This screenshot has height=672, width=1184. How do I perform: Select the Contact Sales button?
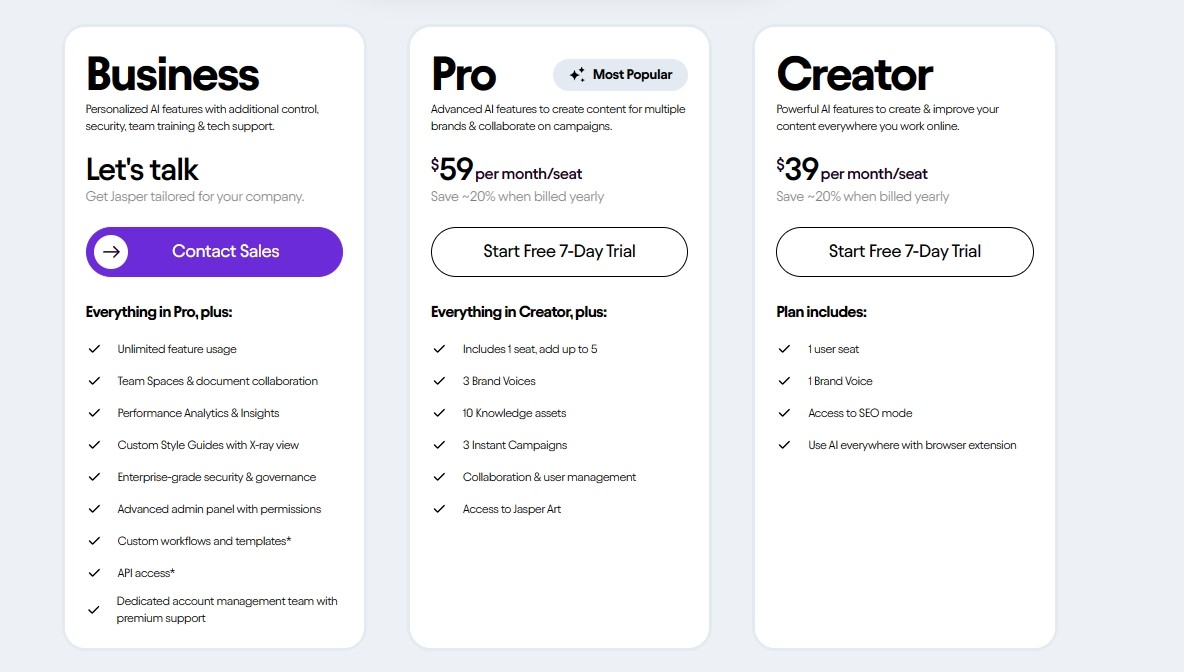click(x=214, y=252)
